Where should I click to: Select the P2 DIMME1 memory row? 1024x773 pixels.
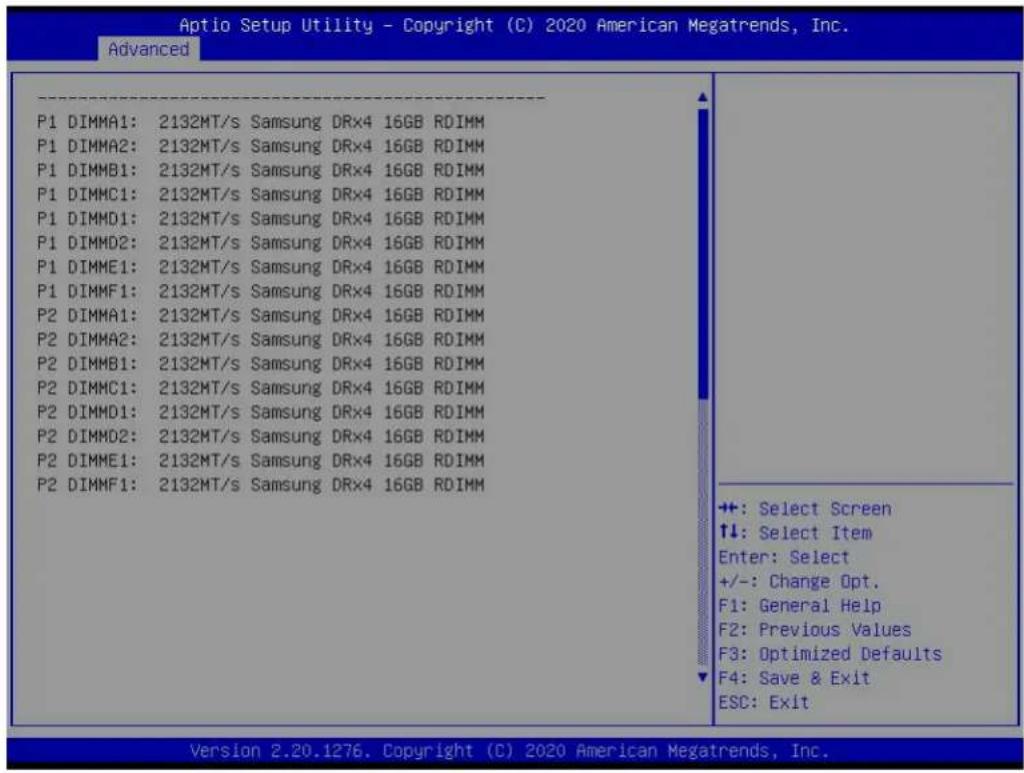point(261,460)
